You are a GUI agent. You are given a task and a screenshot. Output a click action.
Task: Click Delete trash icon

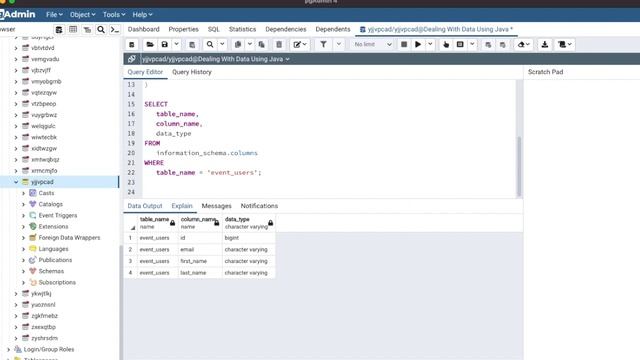[279, 44]
